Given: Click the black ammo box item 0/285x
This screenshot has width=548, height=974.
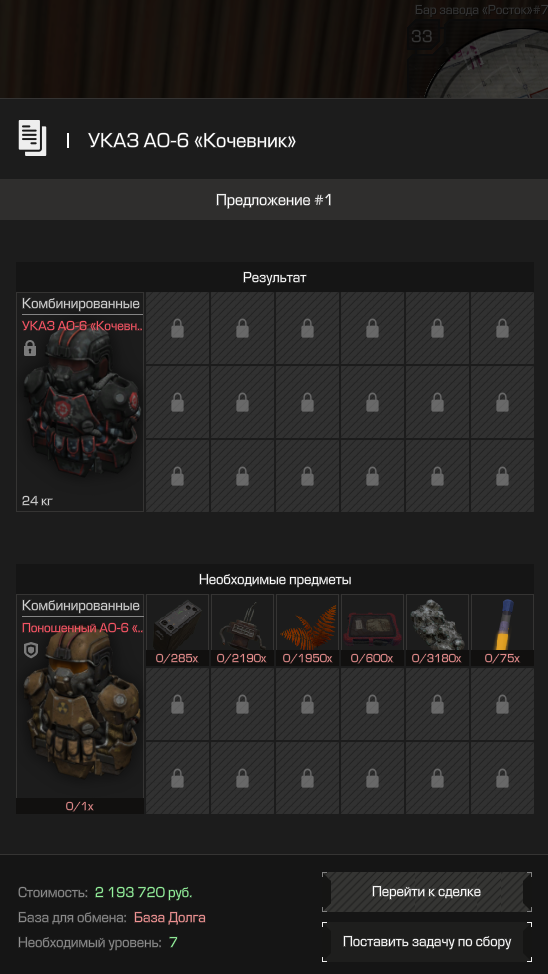Looking at the screenshot, I should point(178,630).
